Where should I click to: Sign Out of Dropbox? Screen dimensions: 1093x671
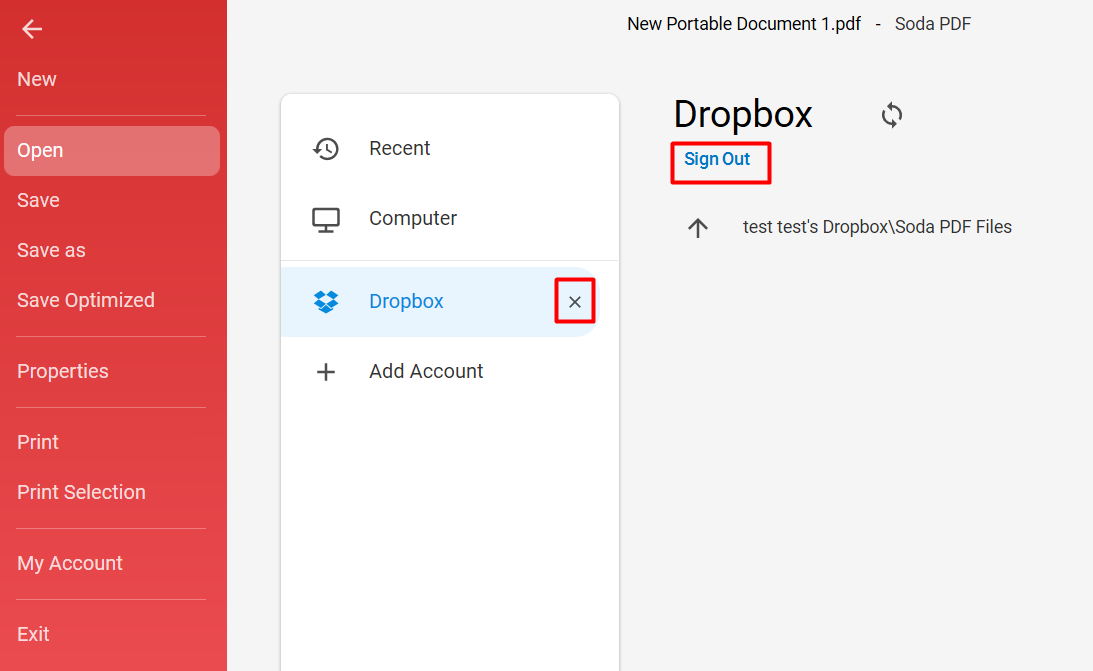717,159
